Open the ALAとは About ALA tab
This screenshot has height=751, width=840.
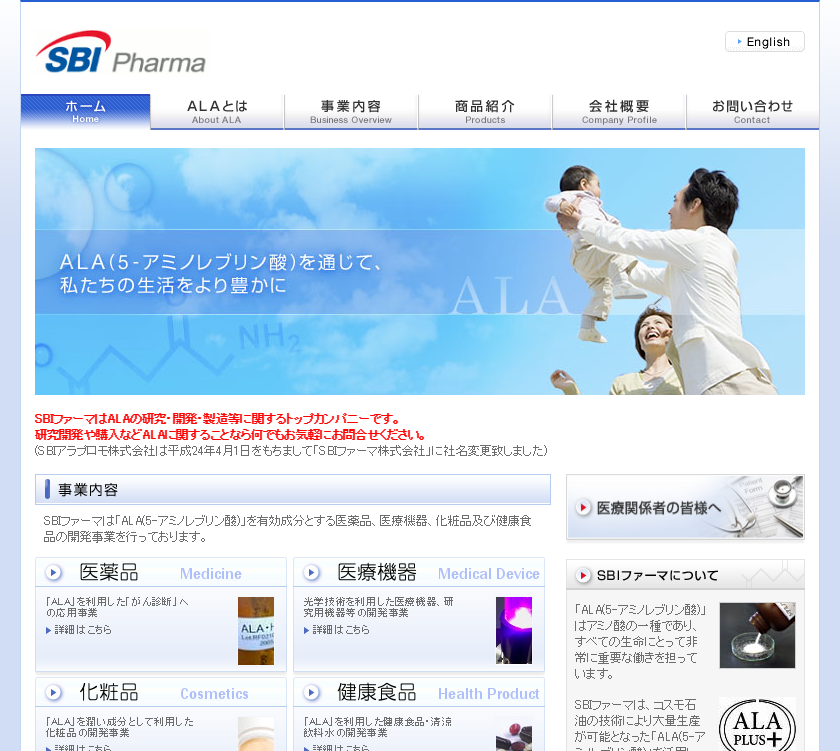[x=217, y=111]
